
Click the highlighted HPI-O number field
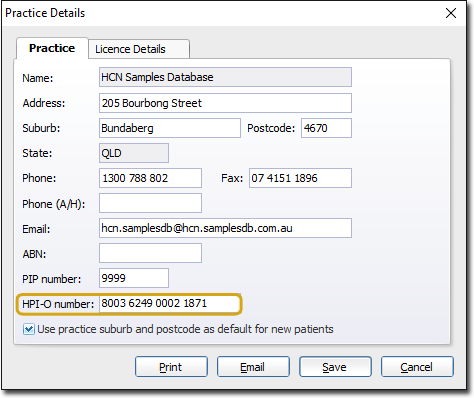[169, 304]
